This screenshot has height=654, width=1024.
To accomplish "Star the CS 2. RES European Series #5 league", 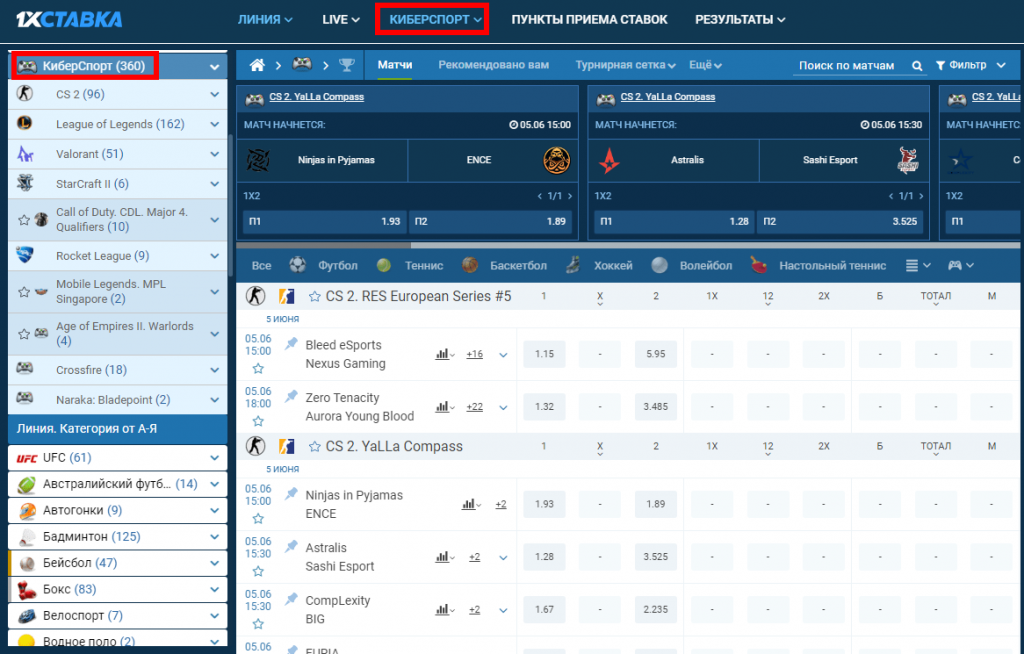I will pyautogui.click(x=314, y=297).
